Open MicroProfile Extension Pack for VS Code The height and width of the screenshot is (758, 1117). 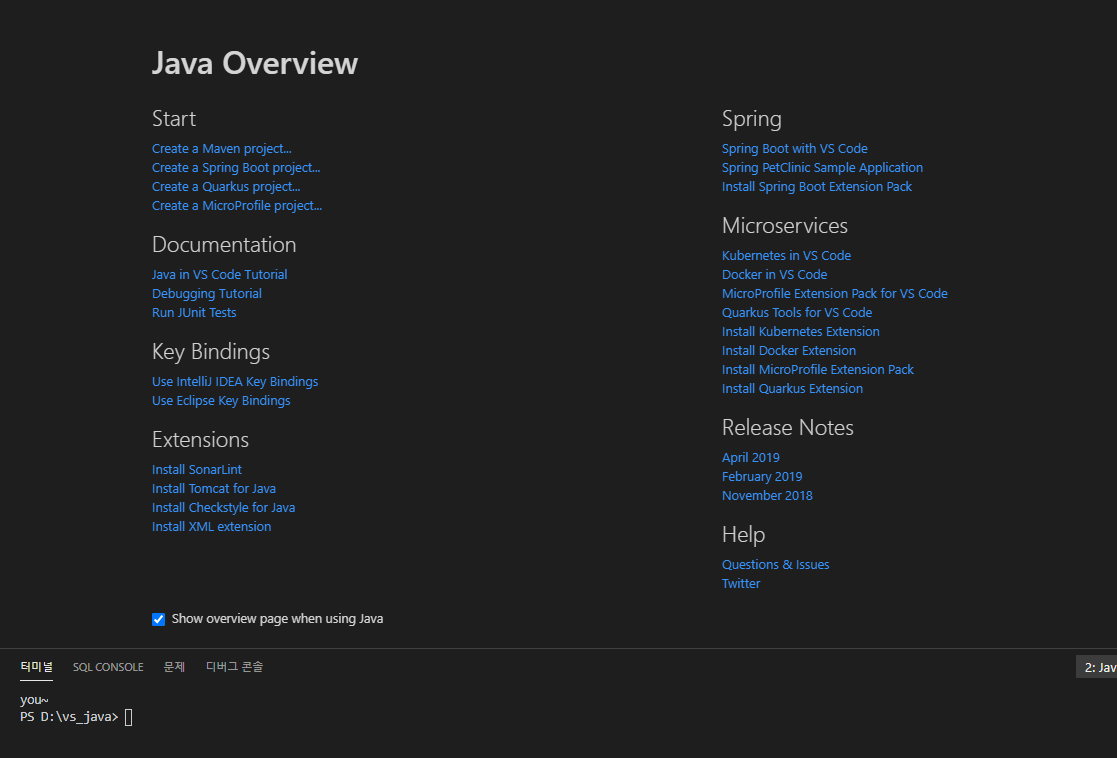coord(834,294)
